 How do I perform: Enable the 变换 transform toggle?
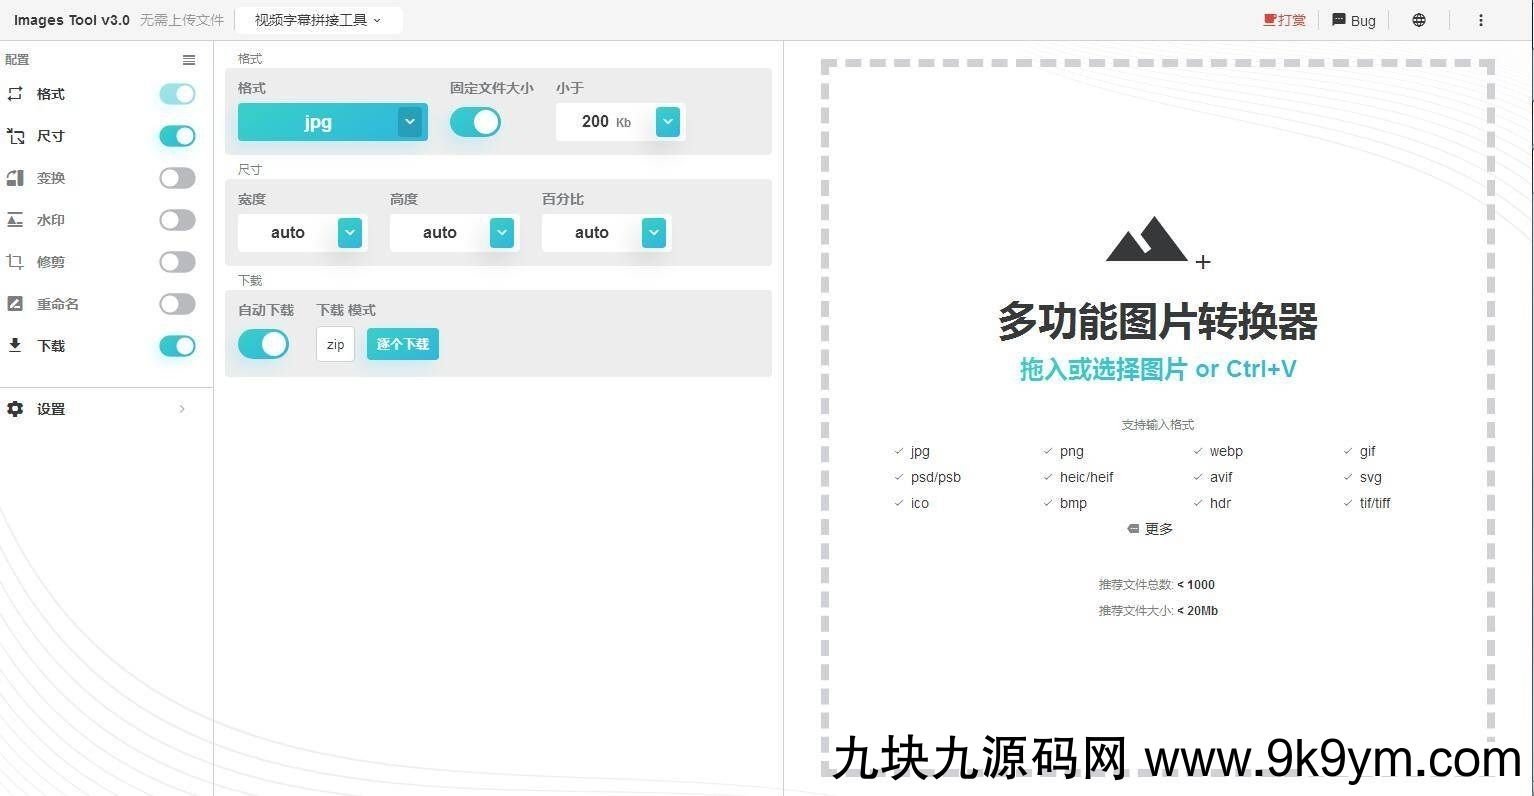point(177,178)
